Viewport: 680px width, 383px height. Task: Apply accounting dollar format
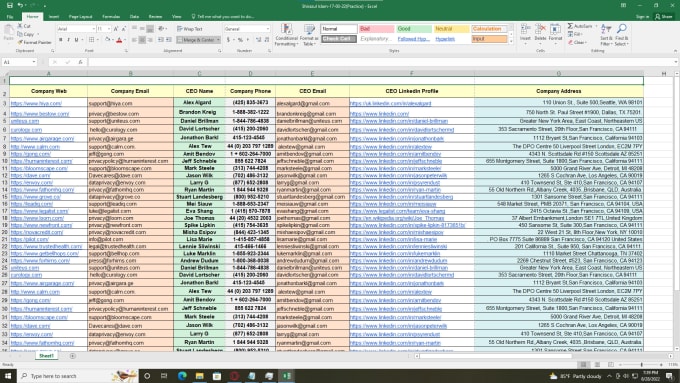click(x=229, y=40)
